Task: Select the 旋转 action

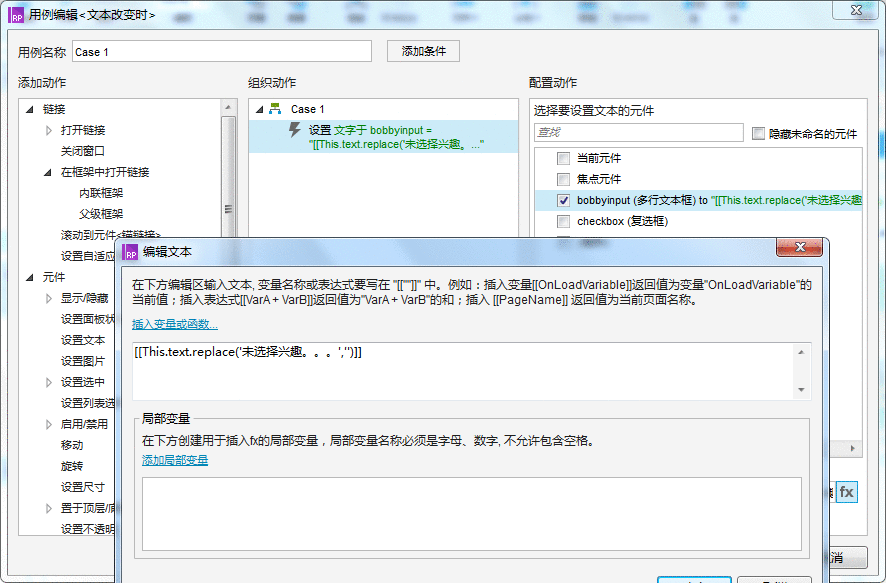Action: pyautogui.click(x=72, y=466)
